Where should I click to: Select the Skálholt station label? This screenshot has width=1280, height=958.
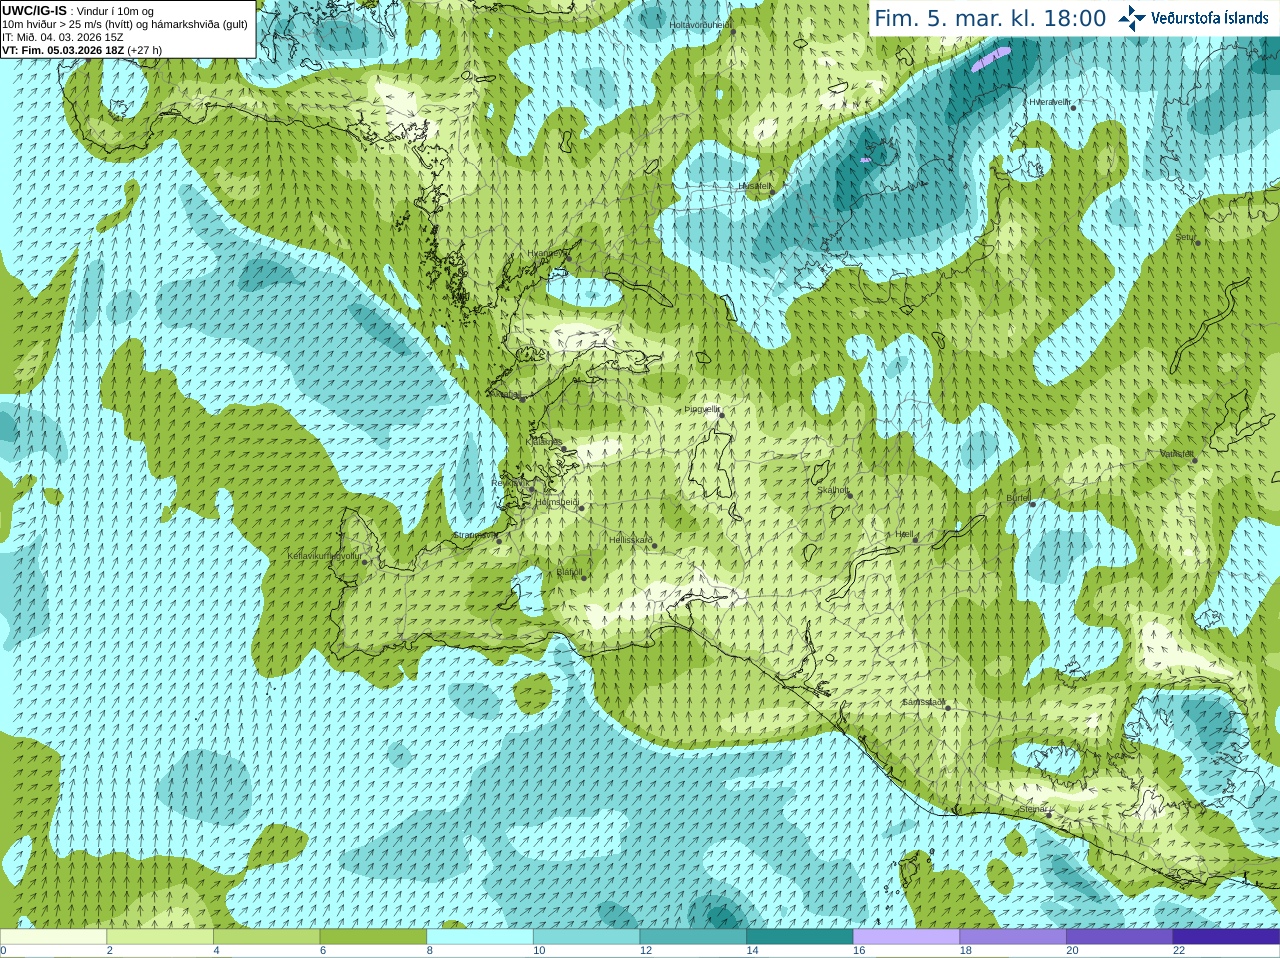833,490
